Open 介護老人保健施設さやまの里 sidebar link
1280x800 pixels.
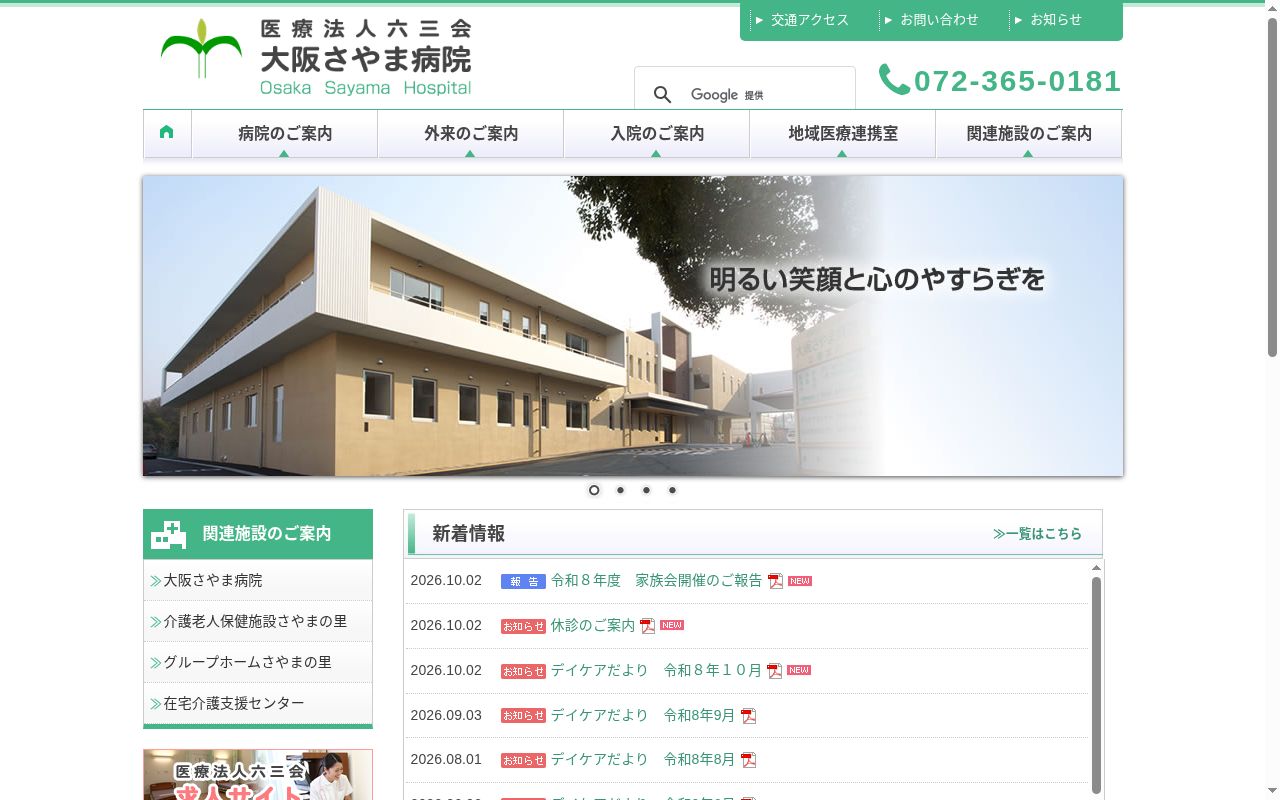coord(258,621)
